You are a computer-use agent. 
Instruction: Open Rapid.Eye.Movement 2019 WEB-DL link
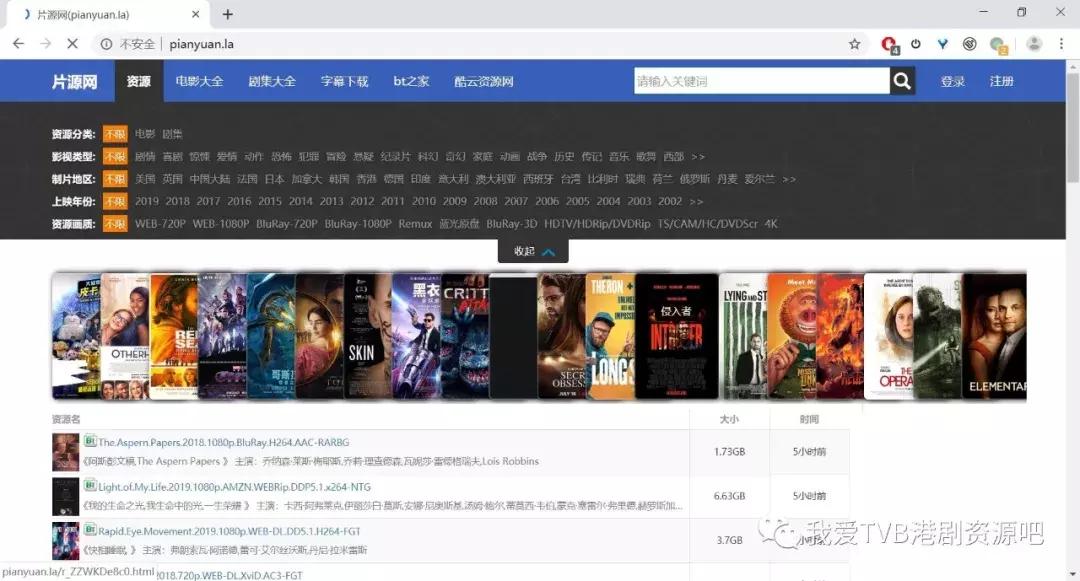(229, 531)
